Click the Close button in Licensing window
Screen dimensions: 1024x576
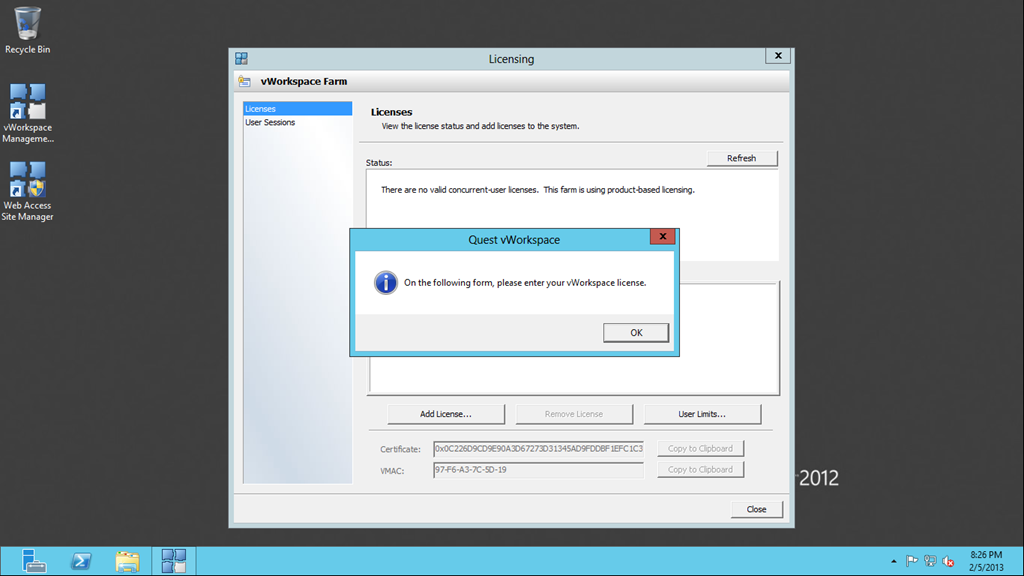coord(756,509)
